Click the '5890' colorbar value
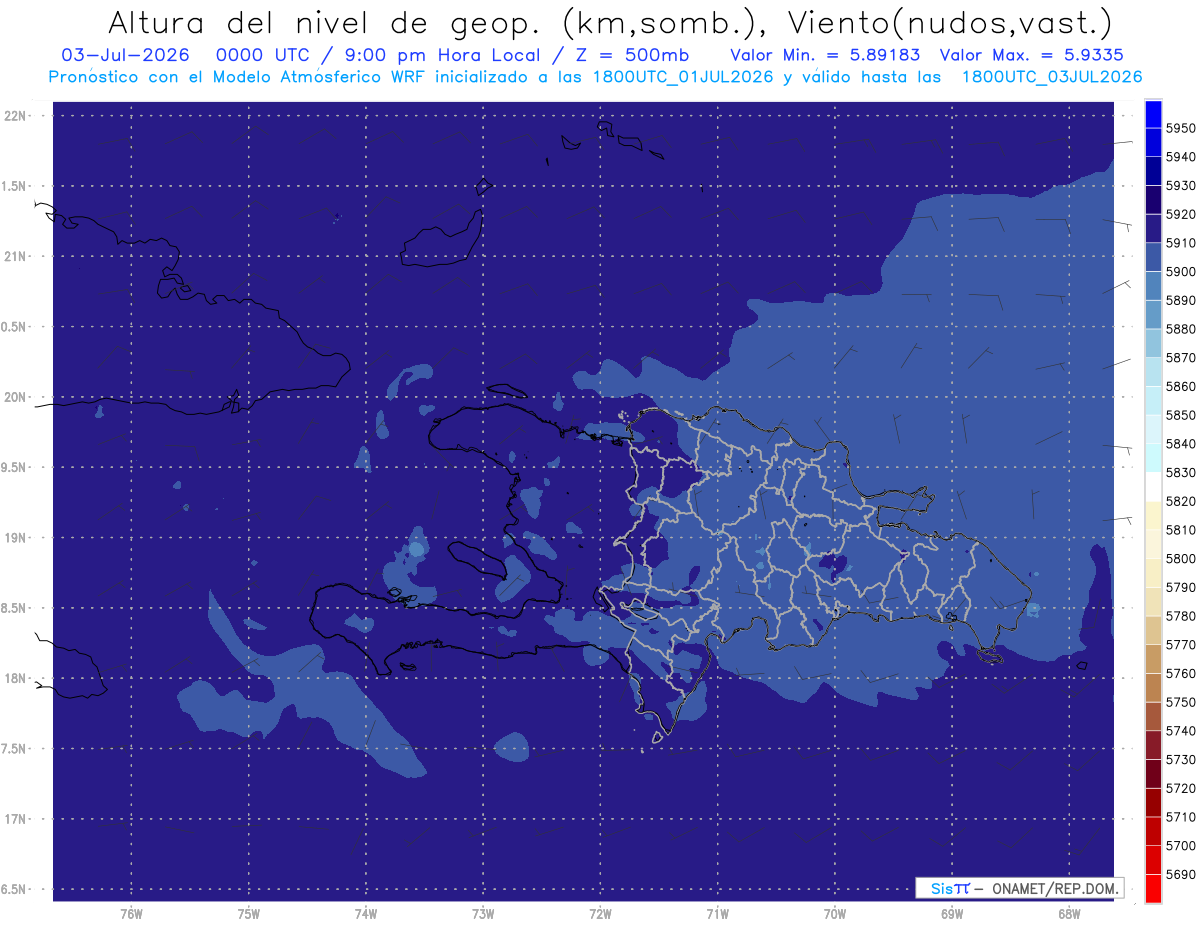Viewport: 1200px width, 927px height. 1181,300
